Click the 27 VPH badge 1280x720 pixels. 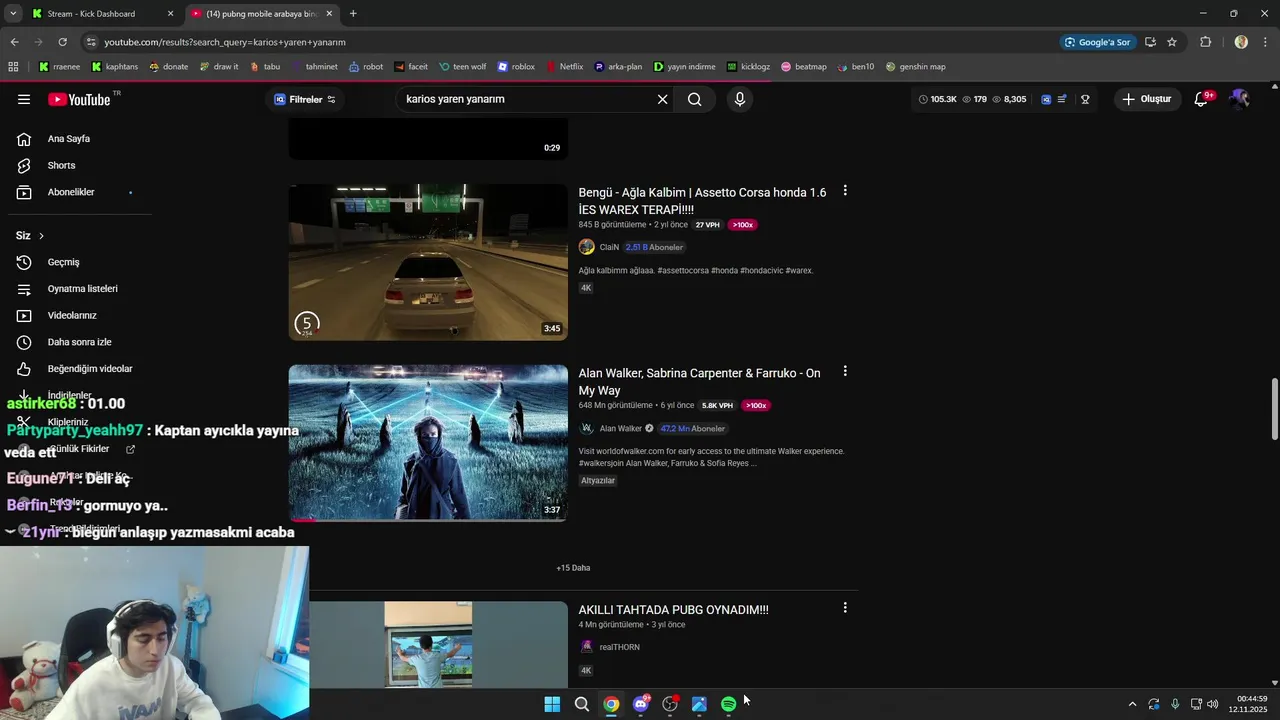point(707,225)
